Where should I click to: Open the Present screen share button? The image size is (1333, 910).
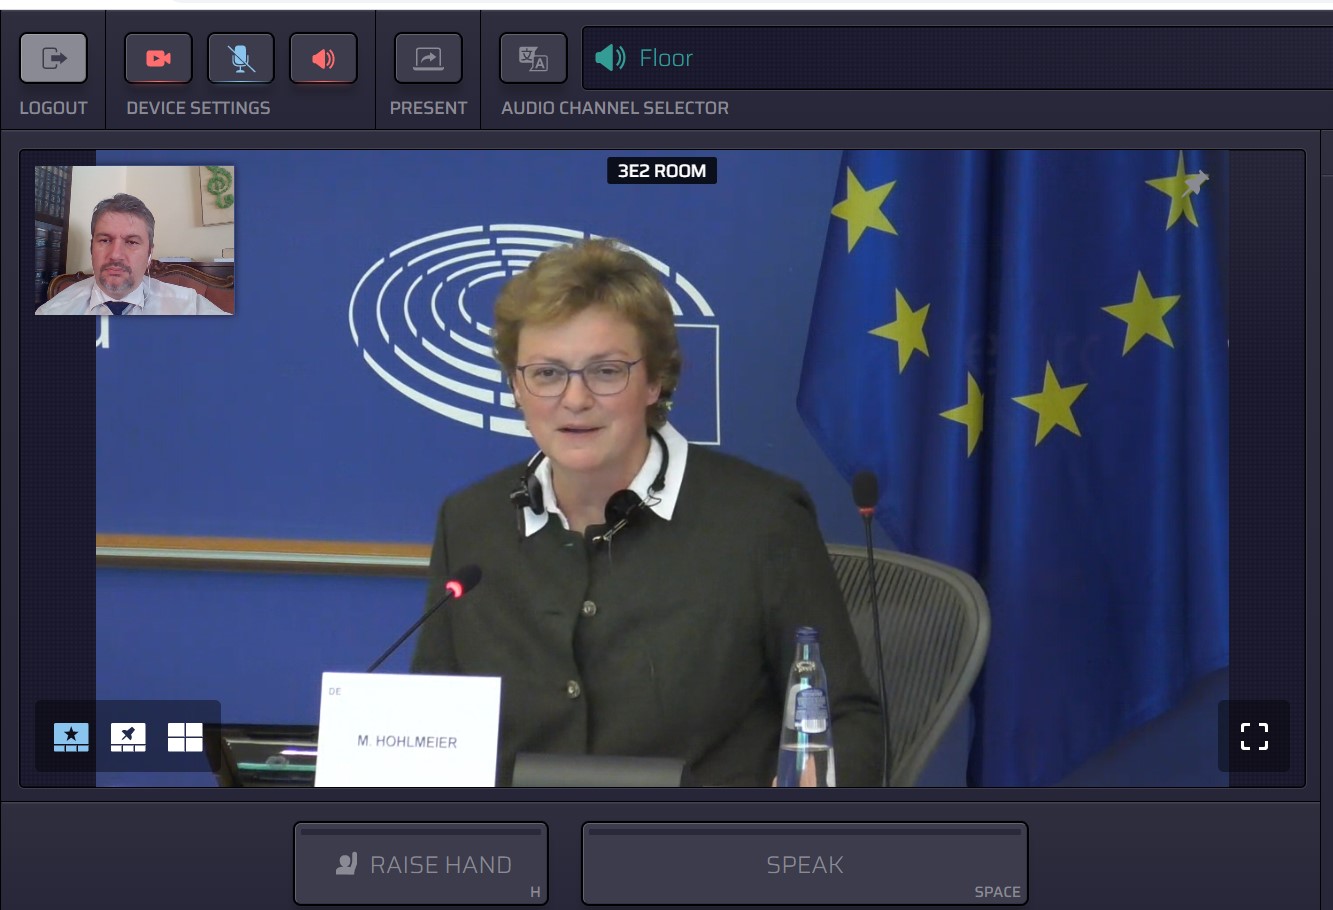(428, 58)
